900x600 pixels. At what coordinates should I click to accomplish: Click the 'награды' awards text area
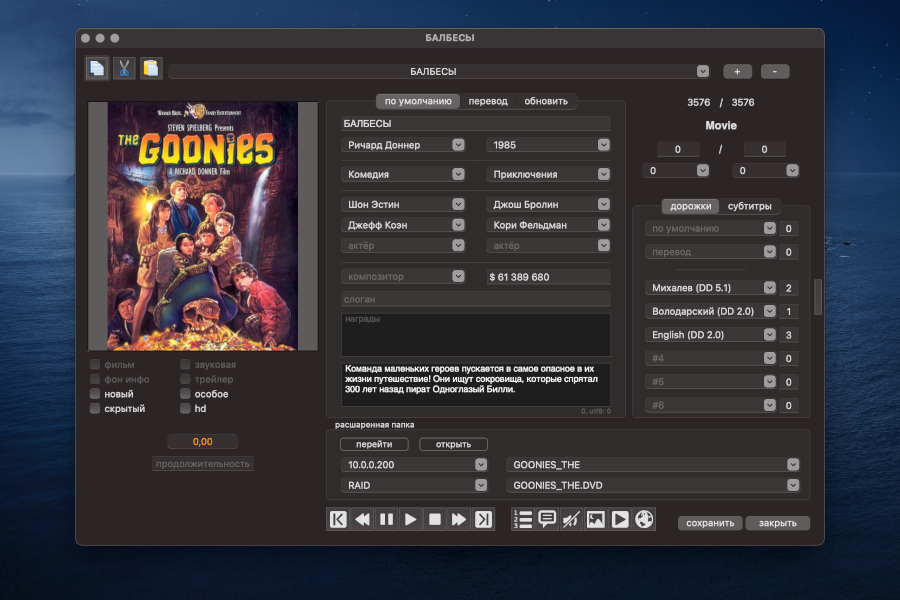point(476,334)
